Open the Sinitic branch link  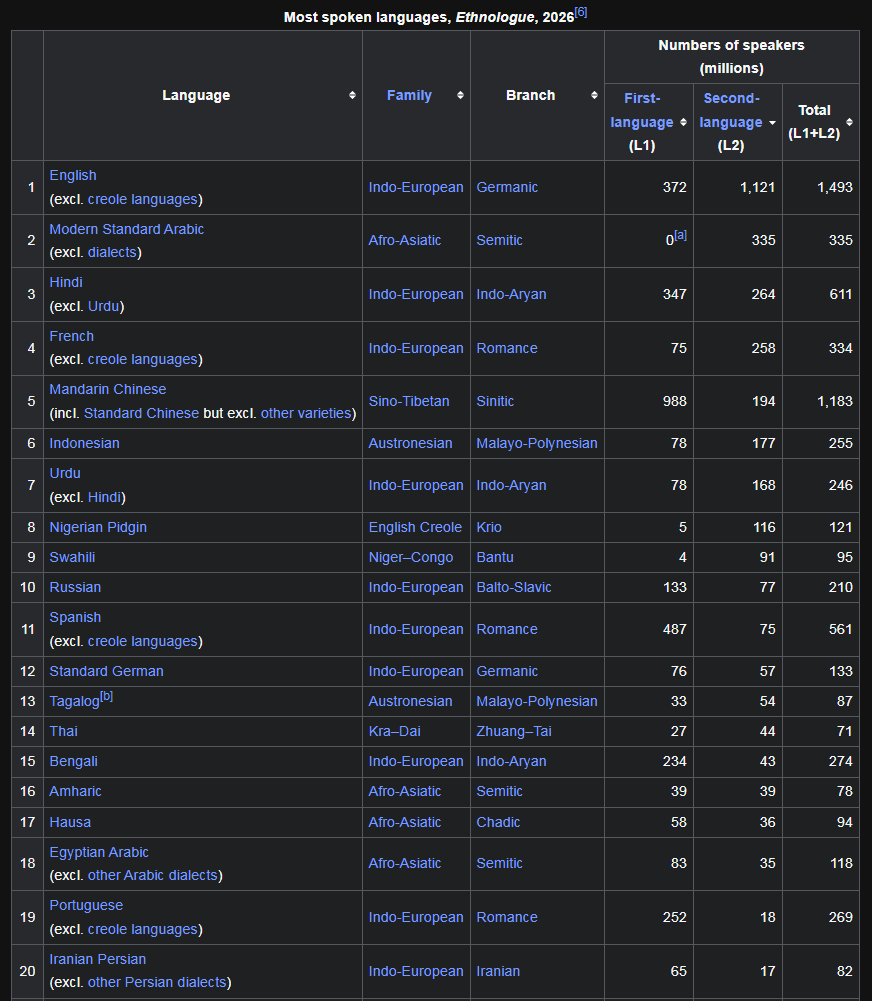pyautogui.click(x=495, y=401)
